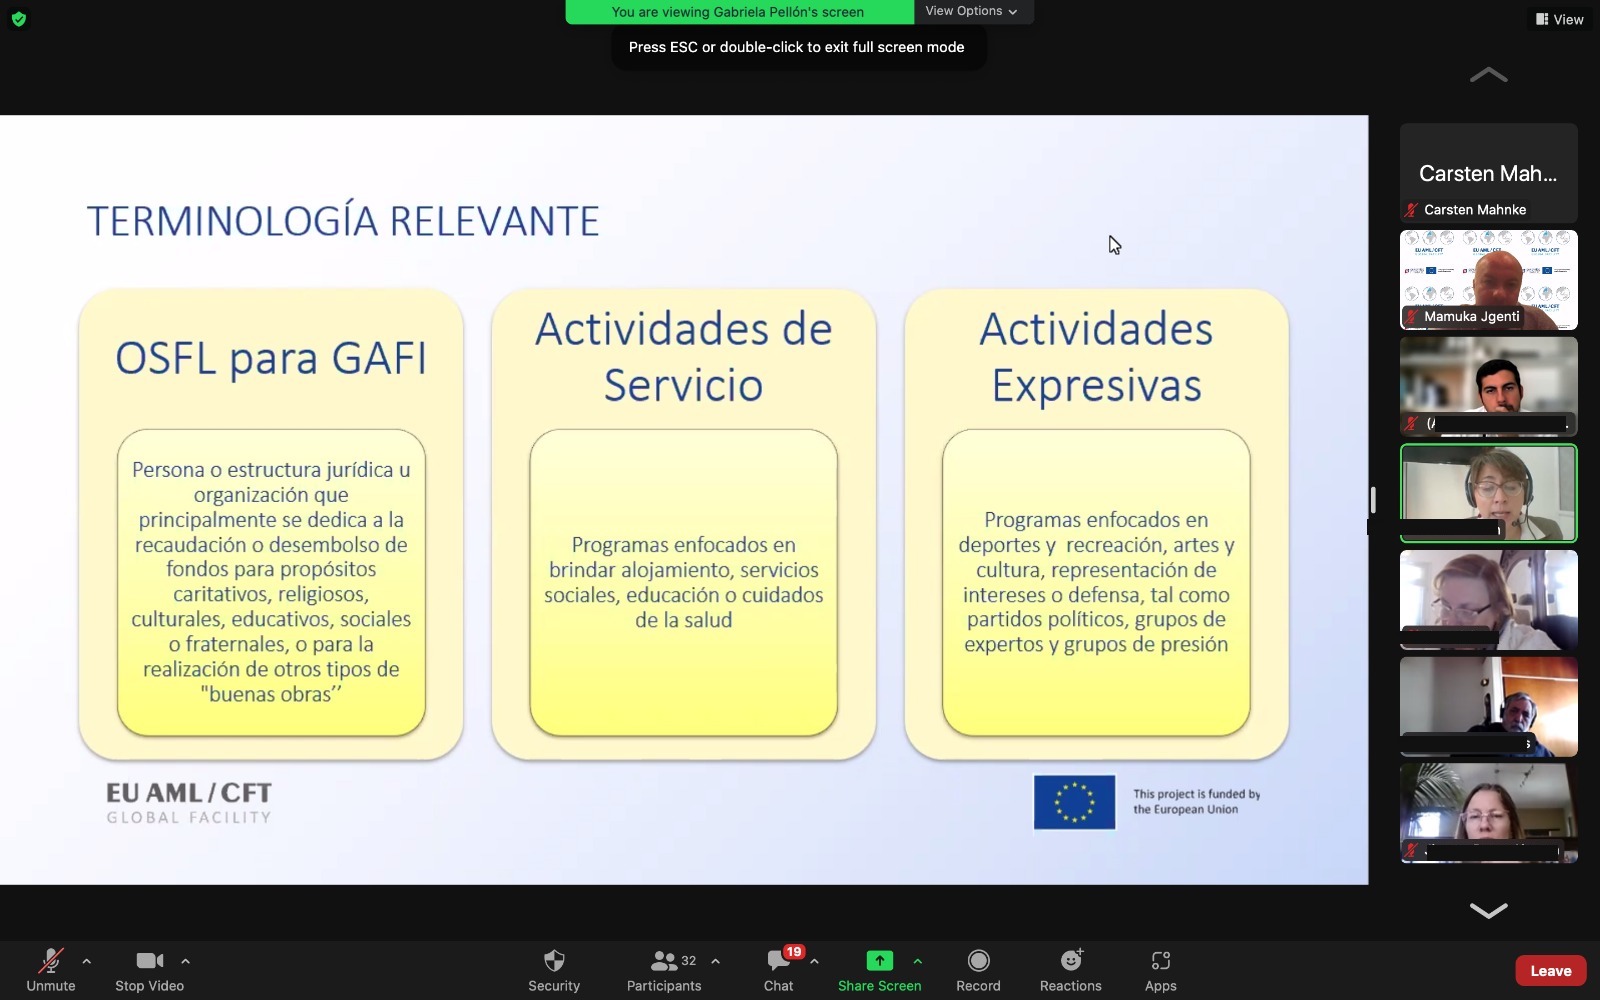Open the View Options dropdown

[x=971, y=11]
